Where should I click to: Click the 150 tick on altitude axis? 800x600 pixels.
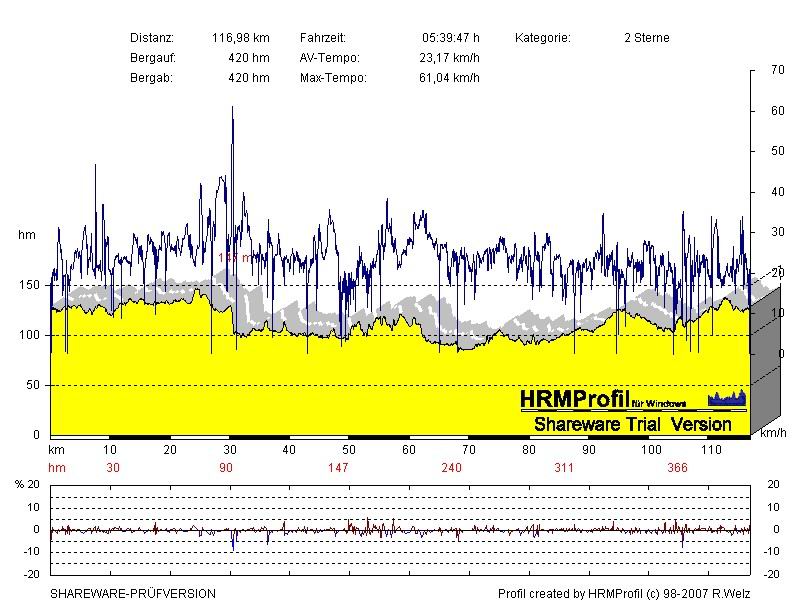(x=29, y=285)
